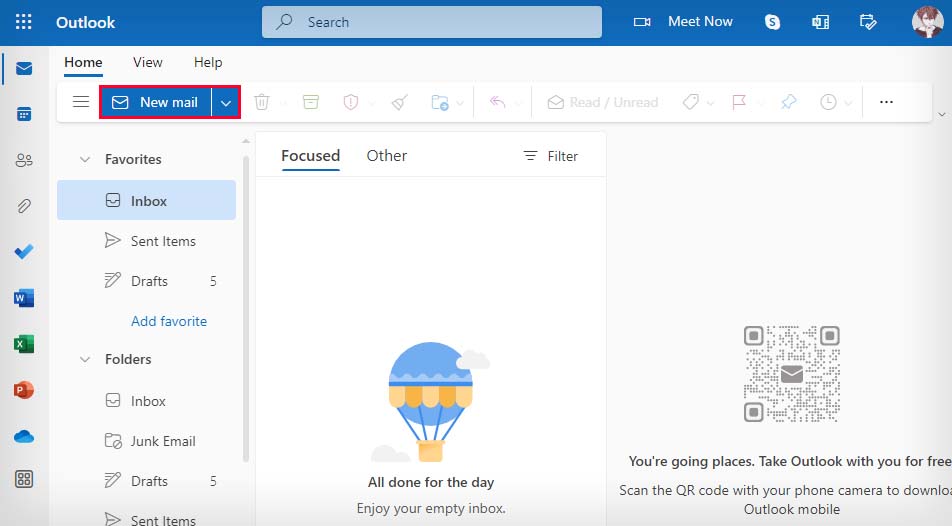Open Inbox under Folders
This screenshot has height=526, width=952.
click(x=146, y=401)
